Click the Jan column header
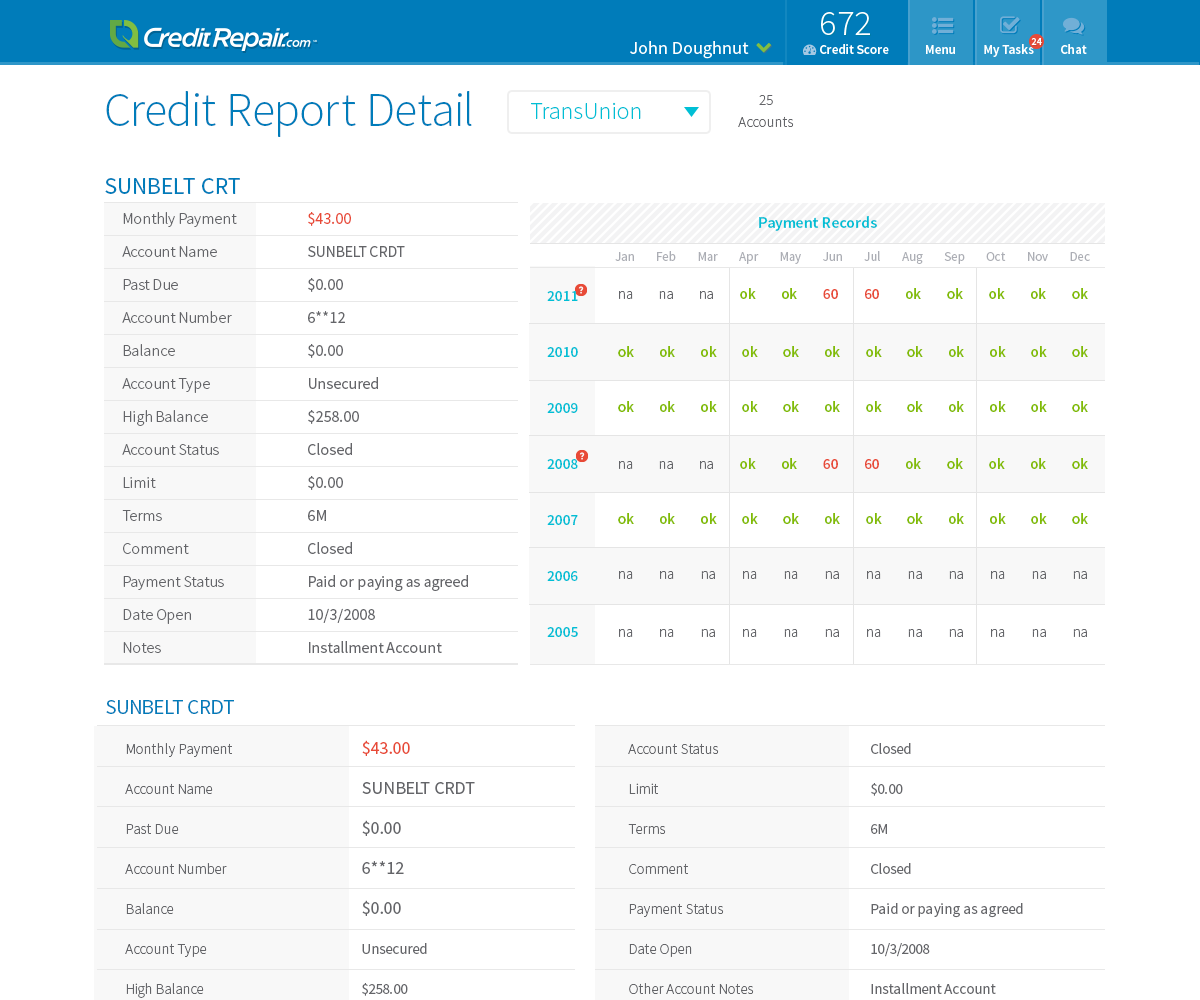Screen dimensions: 1200x1000 click(x=625, y=257)
